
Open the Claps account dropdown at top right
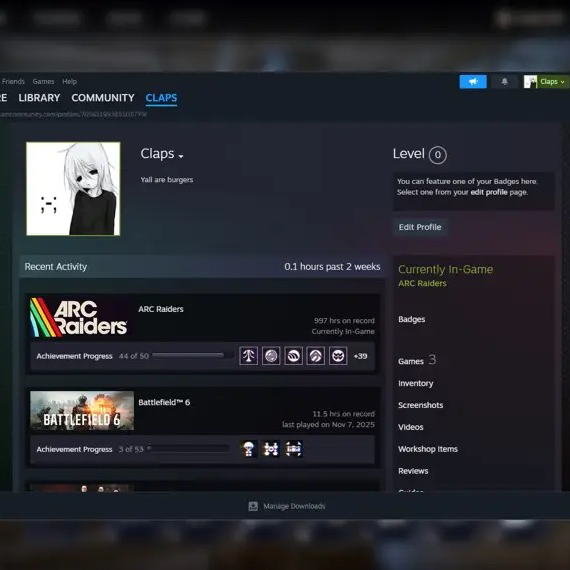[545, 82]
